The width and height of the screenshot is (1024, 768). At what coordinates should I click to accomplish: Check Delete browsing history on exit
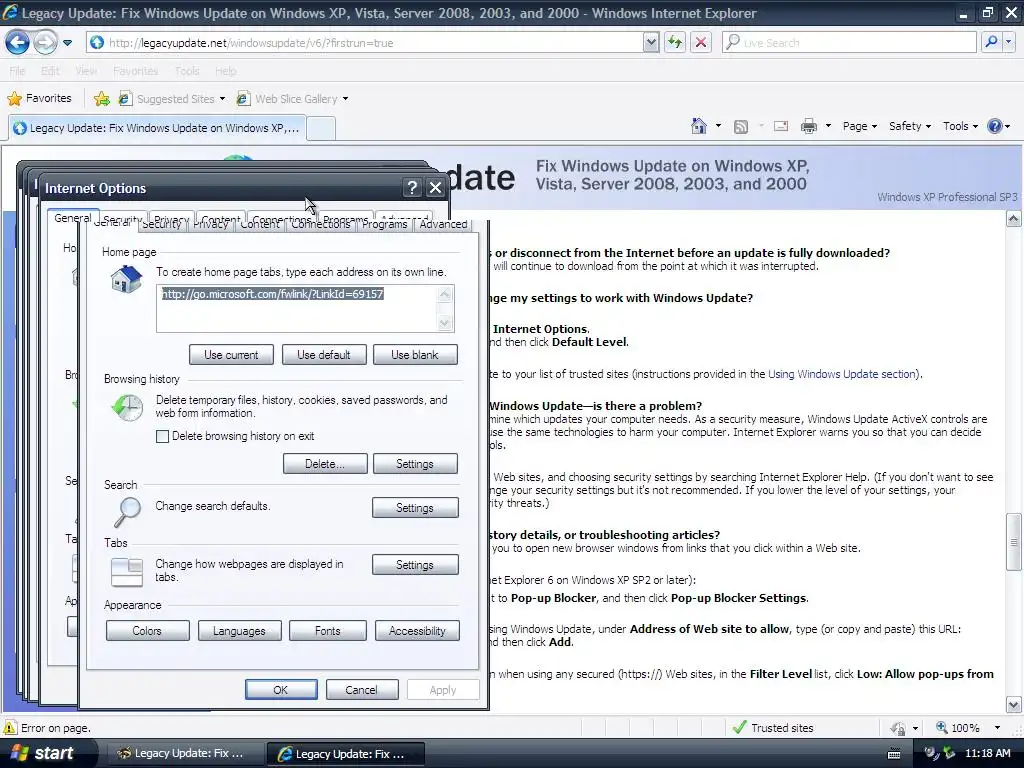pyautogui.click(x=163, y=436)
